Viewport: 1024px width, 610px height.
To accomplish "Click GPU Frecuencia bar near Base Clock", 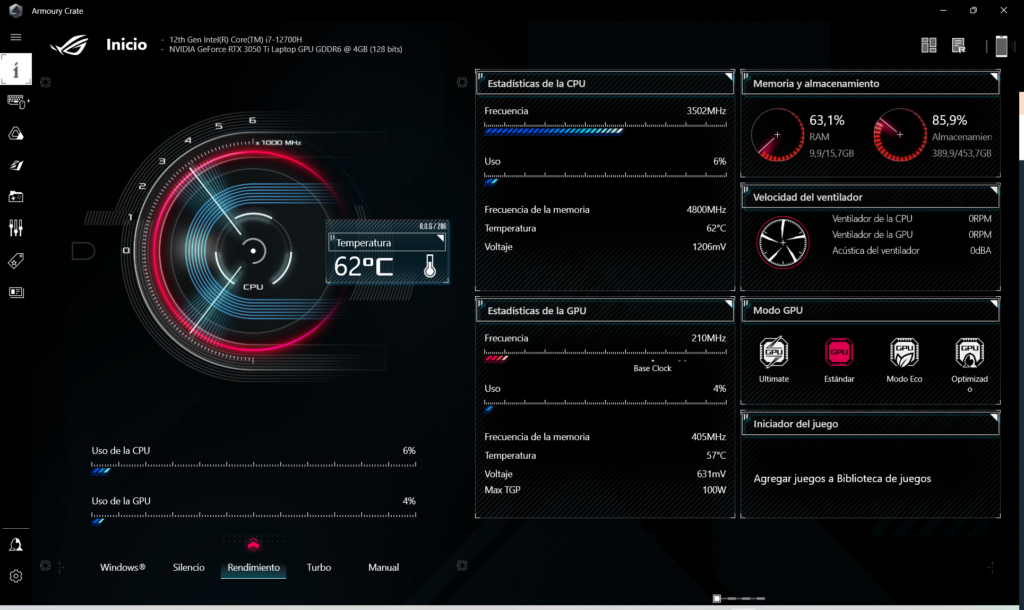I will pyautogui.click(x=605, y=358).
